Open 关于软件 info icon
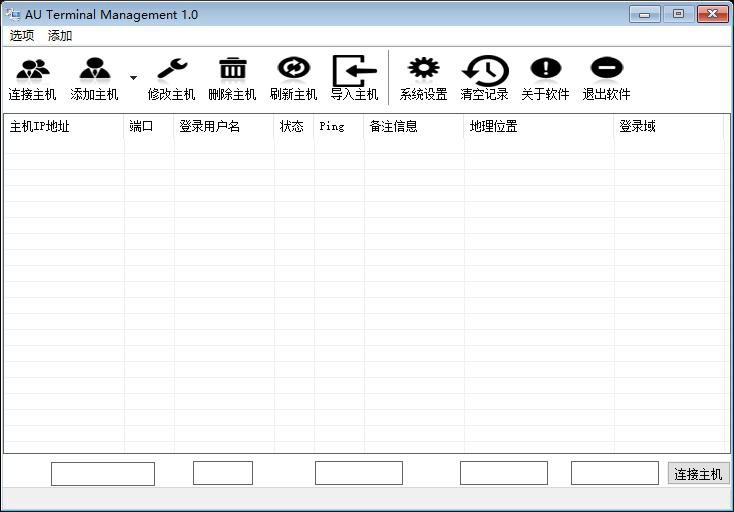Image resolution: width=734 pixels, height=512 pixels. tap(545, 69)
